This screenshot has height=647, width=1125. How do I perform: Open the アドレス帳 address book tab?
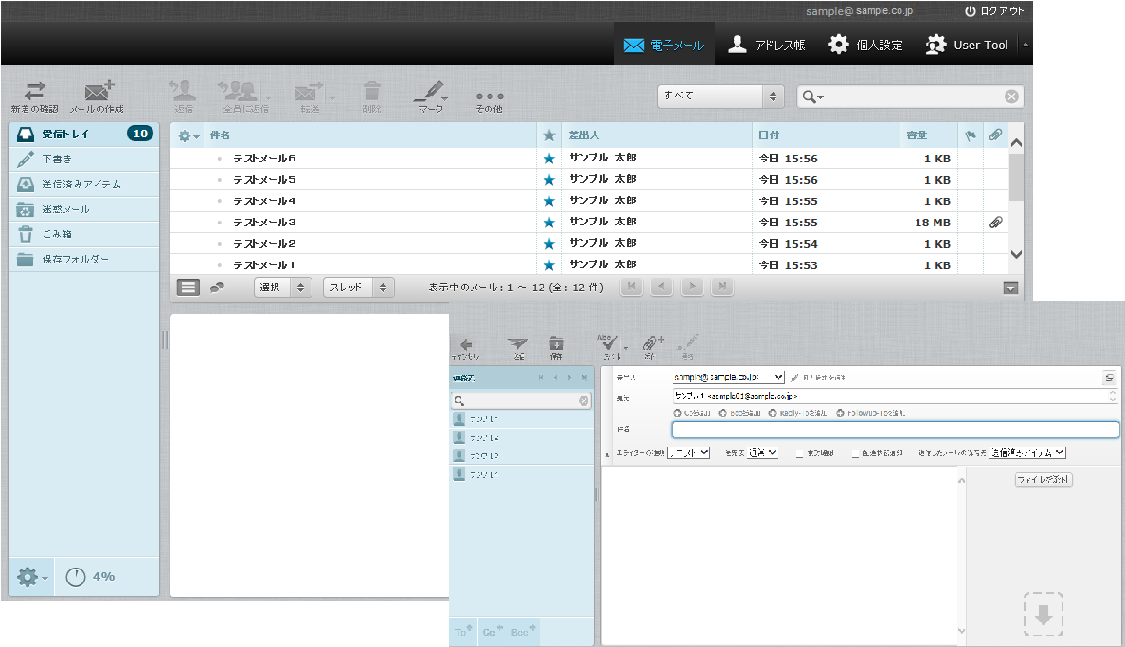[x=766, y=45]
